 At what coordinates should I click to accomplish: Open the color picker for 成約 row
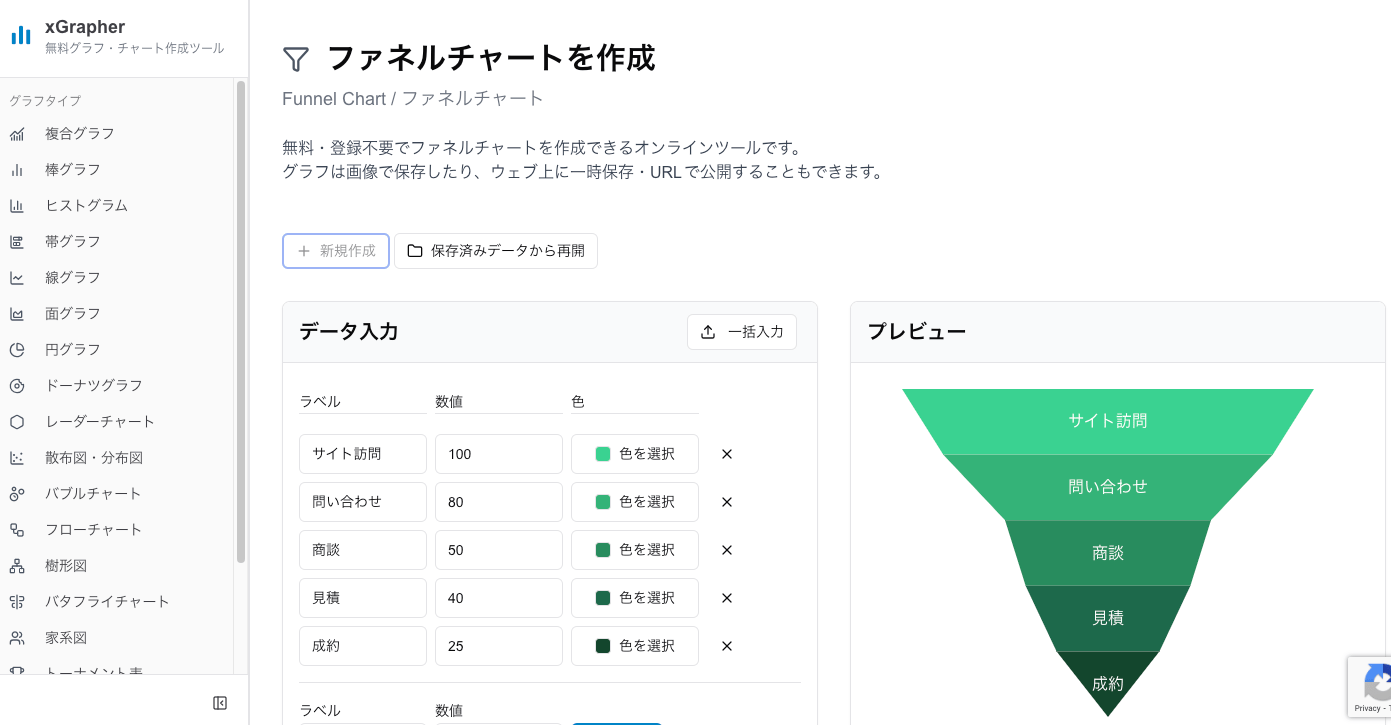[x=634, y=645]
